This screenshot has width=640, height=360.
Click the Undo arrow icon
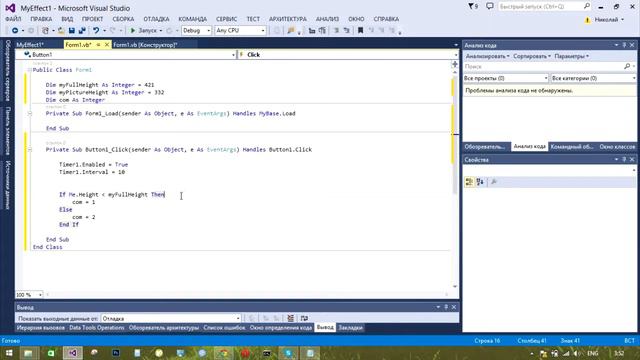point(96,31)
